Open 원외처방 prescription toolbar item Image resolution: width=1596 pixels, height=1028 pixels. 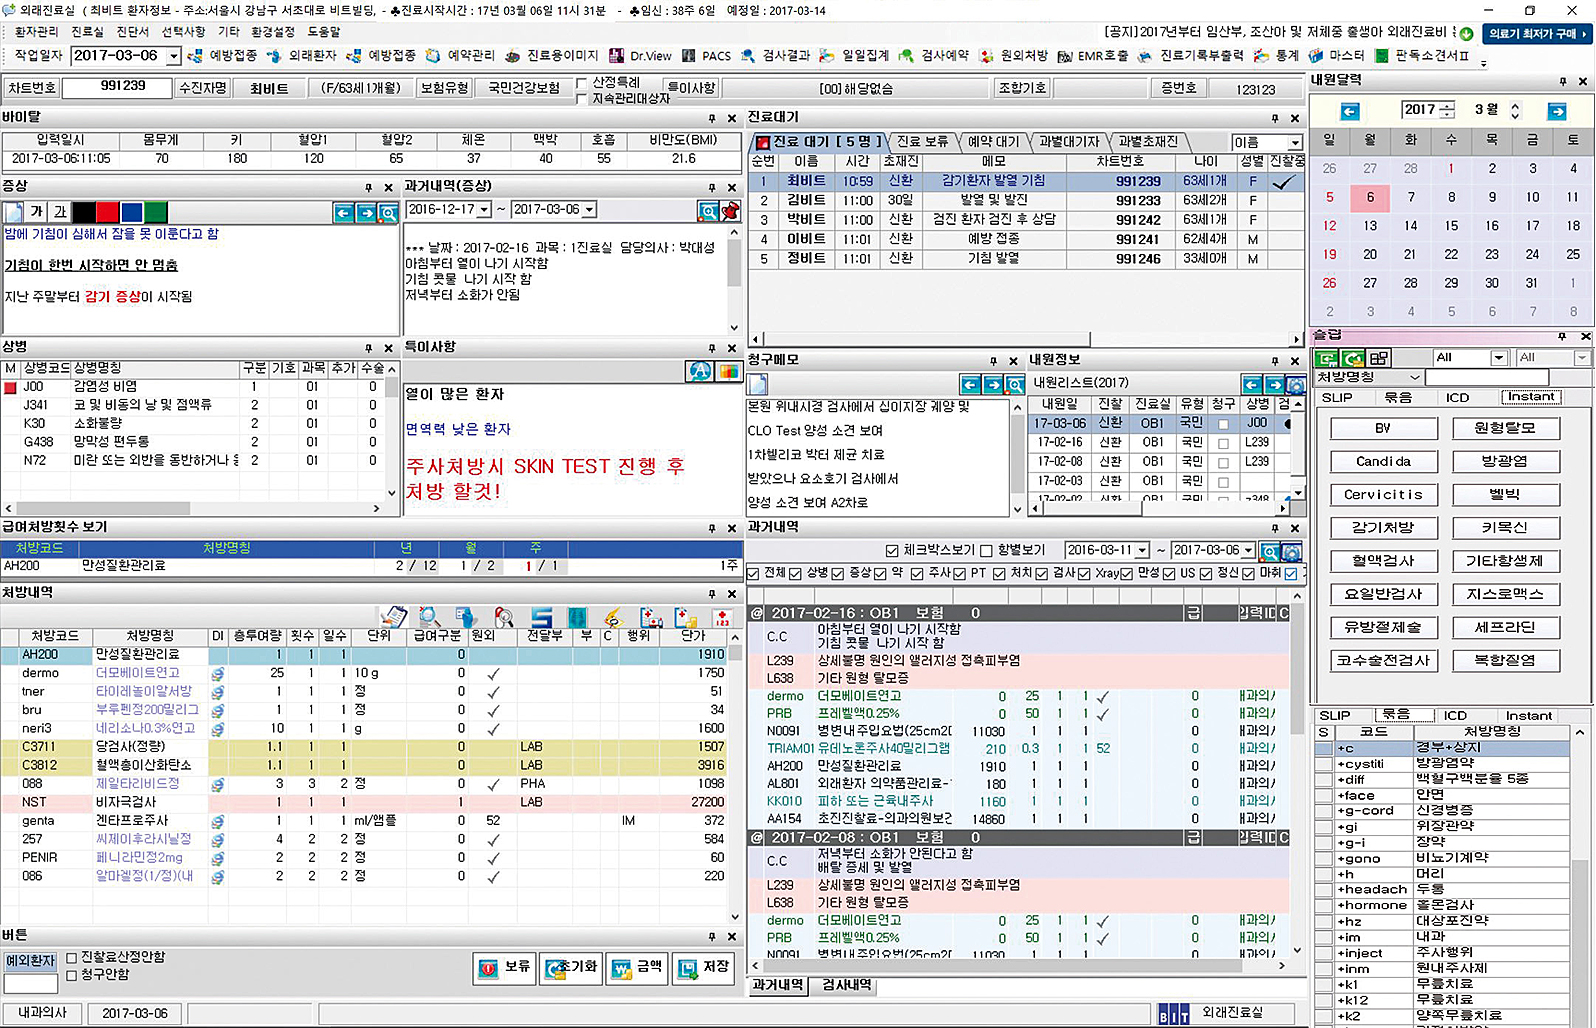[x=1014, y=56]
